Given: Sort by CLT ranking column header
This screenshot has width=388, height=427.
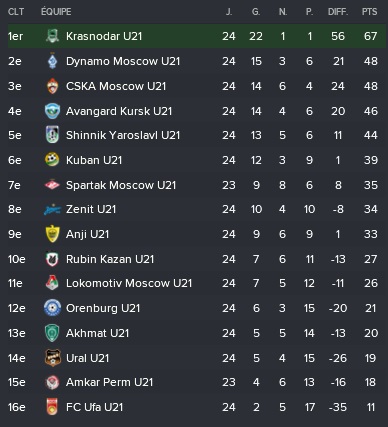Looking at the screenshot, I should tap(16, 12).
